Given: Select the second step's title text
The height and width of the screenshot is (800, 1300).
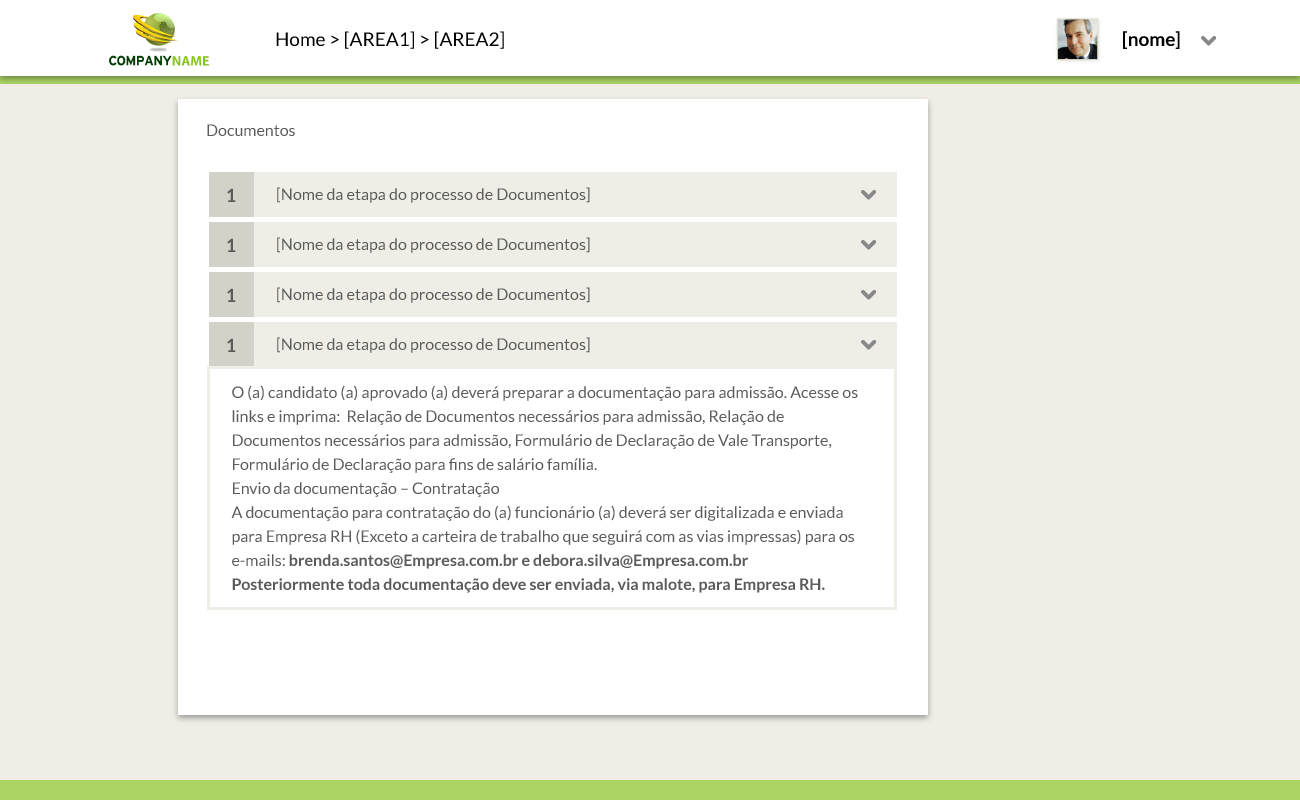Looking at the screenshot, I should point(433,244).
